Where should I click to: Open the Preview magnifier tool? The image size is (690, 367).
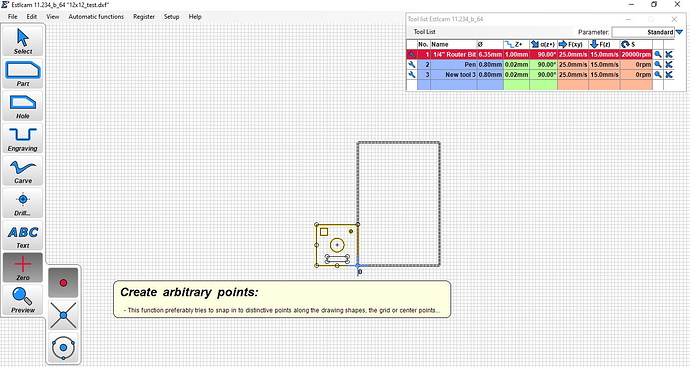pyautogui.click(x=23, y=300)
